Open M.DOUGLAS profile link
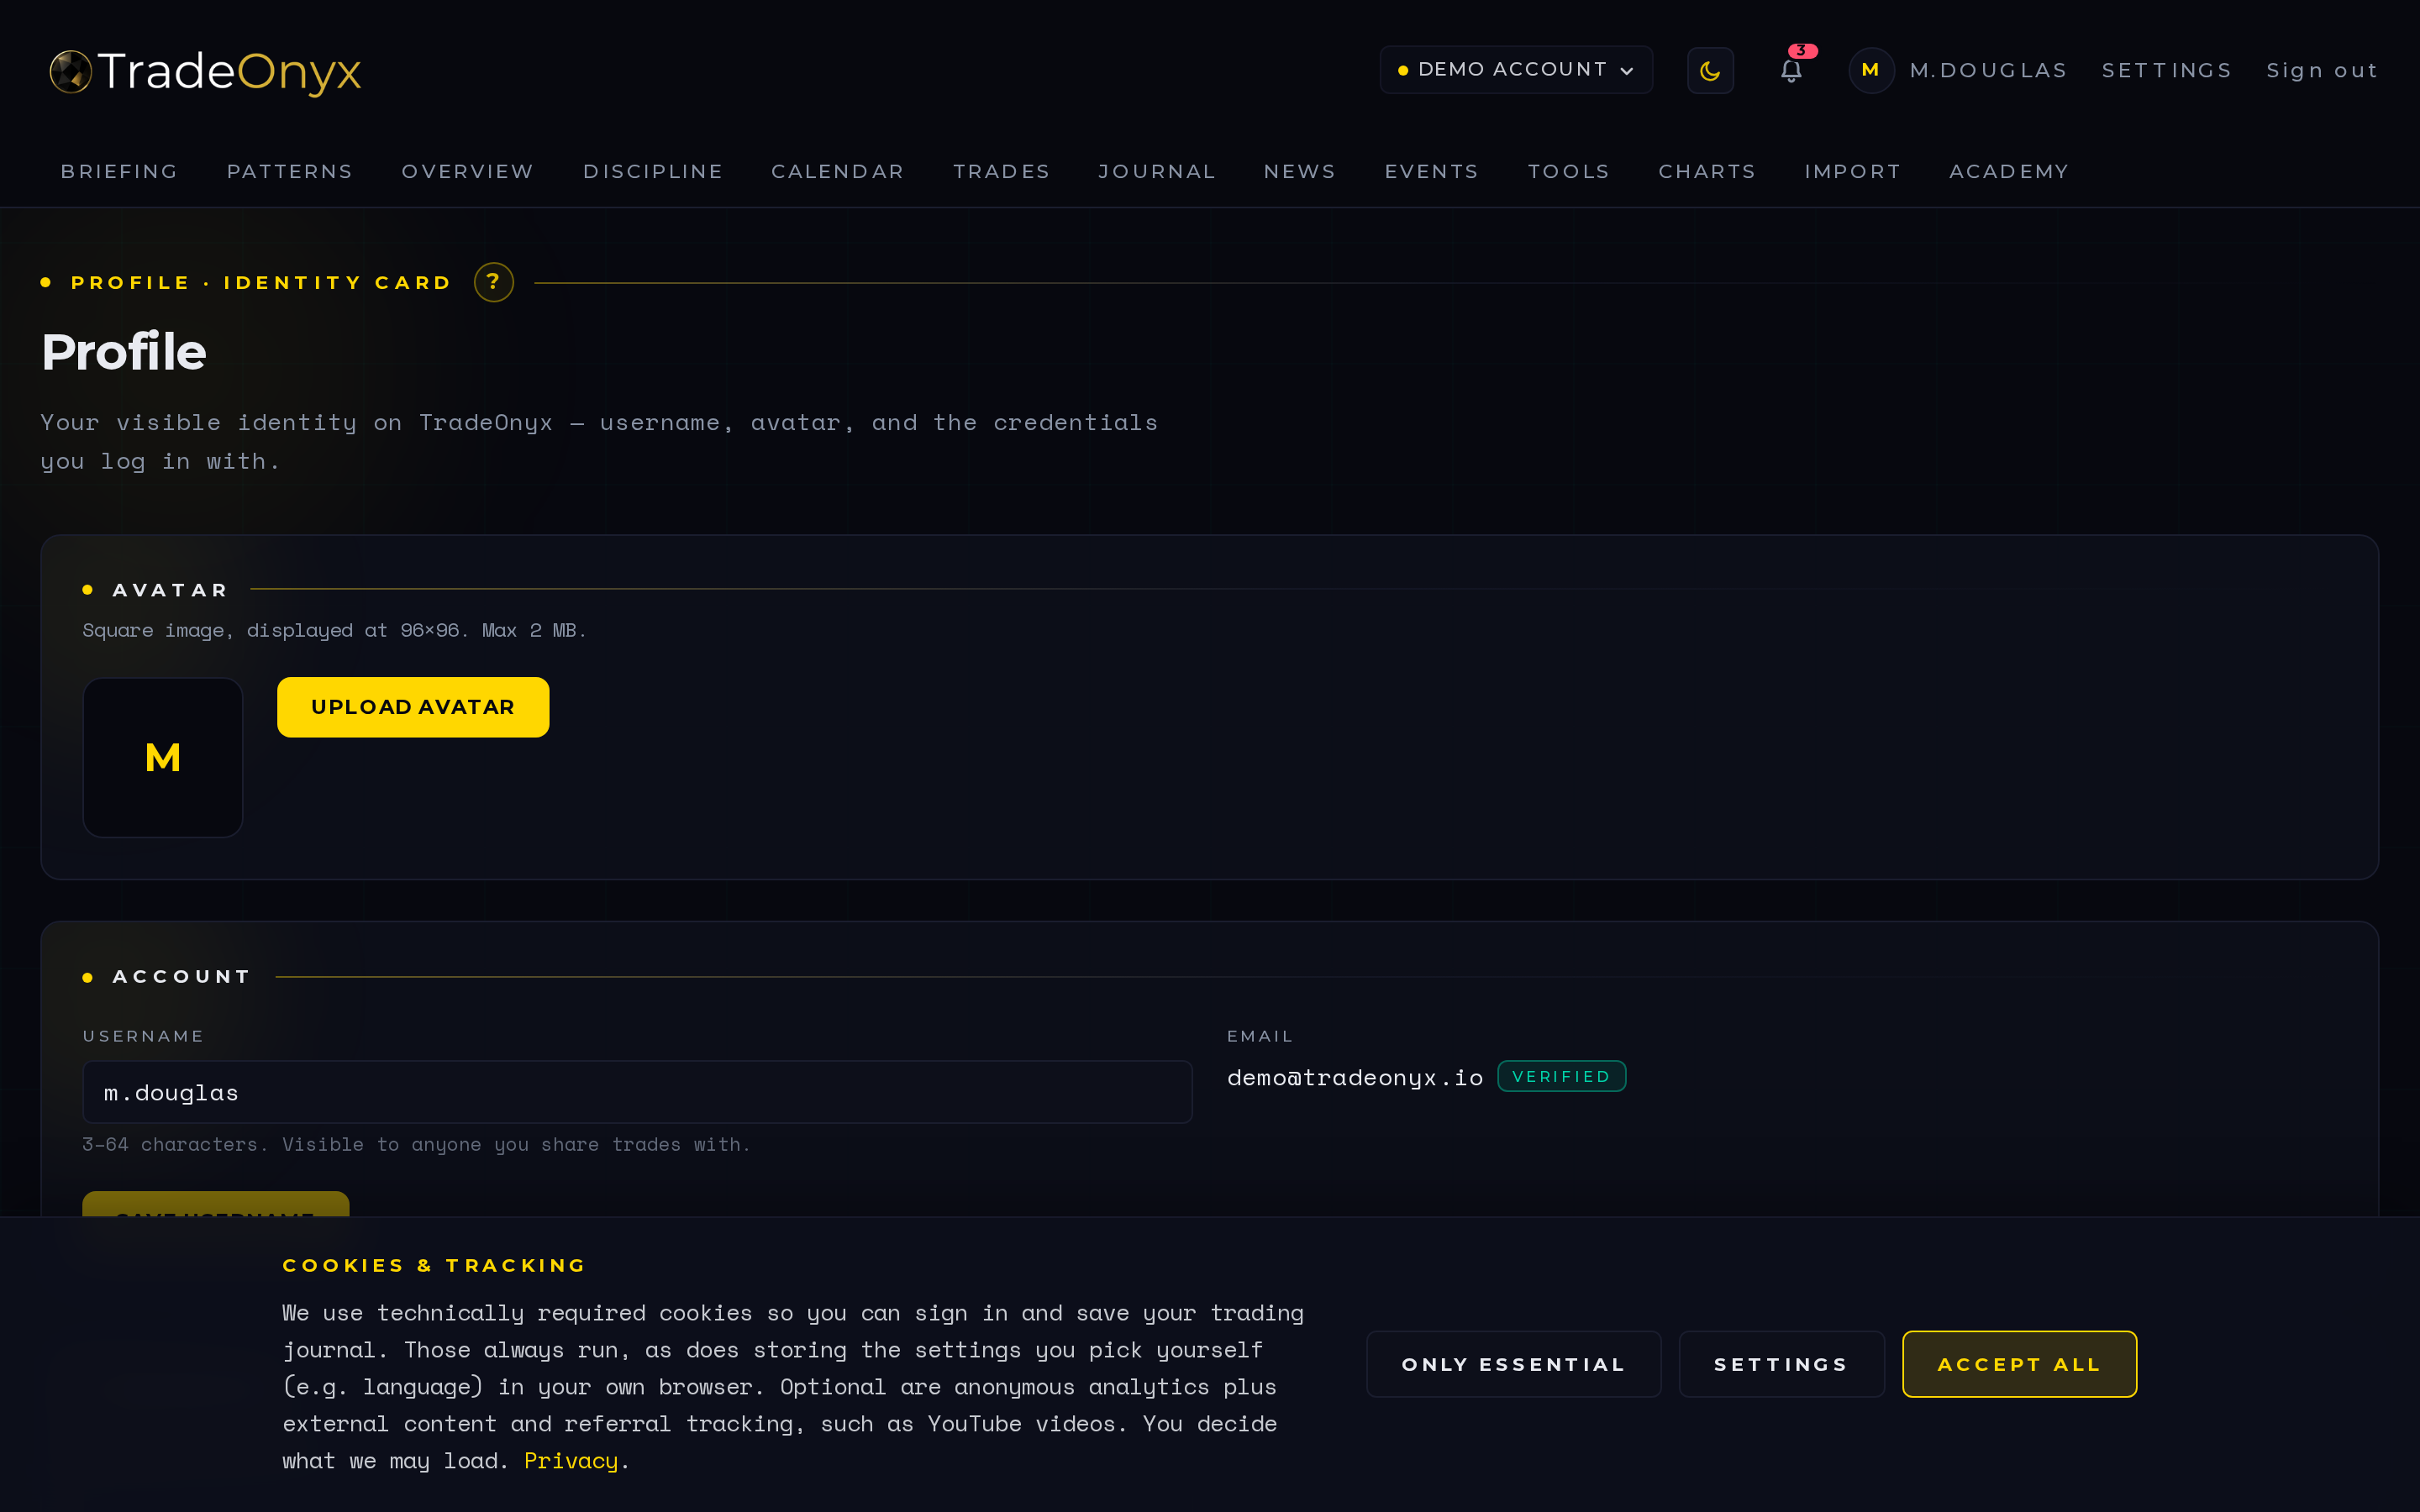The width and height of the screenshot is (2420, 1512). pos(1988,71)
